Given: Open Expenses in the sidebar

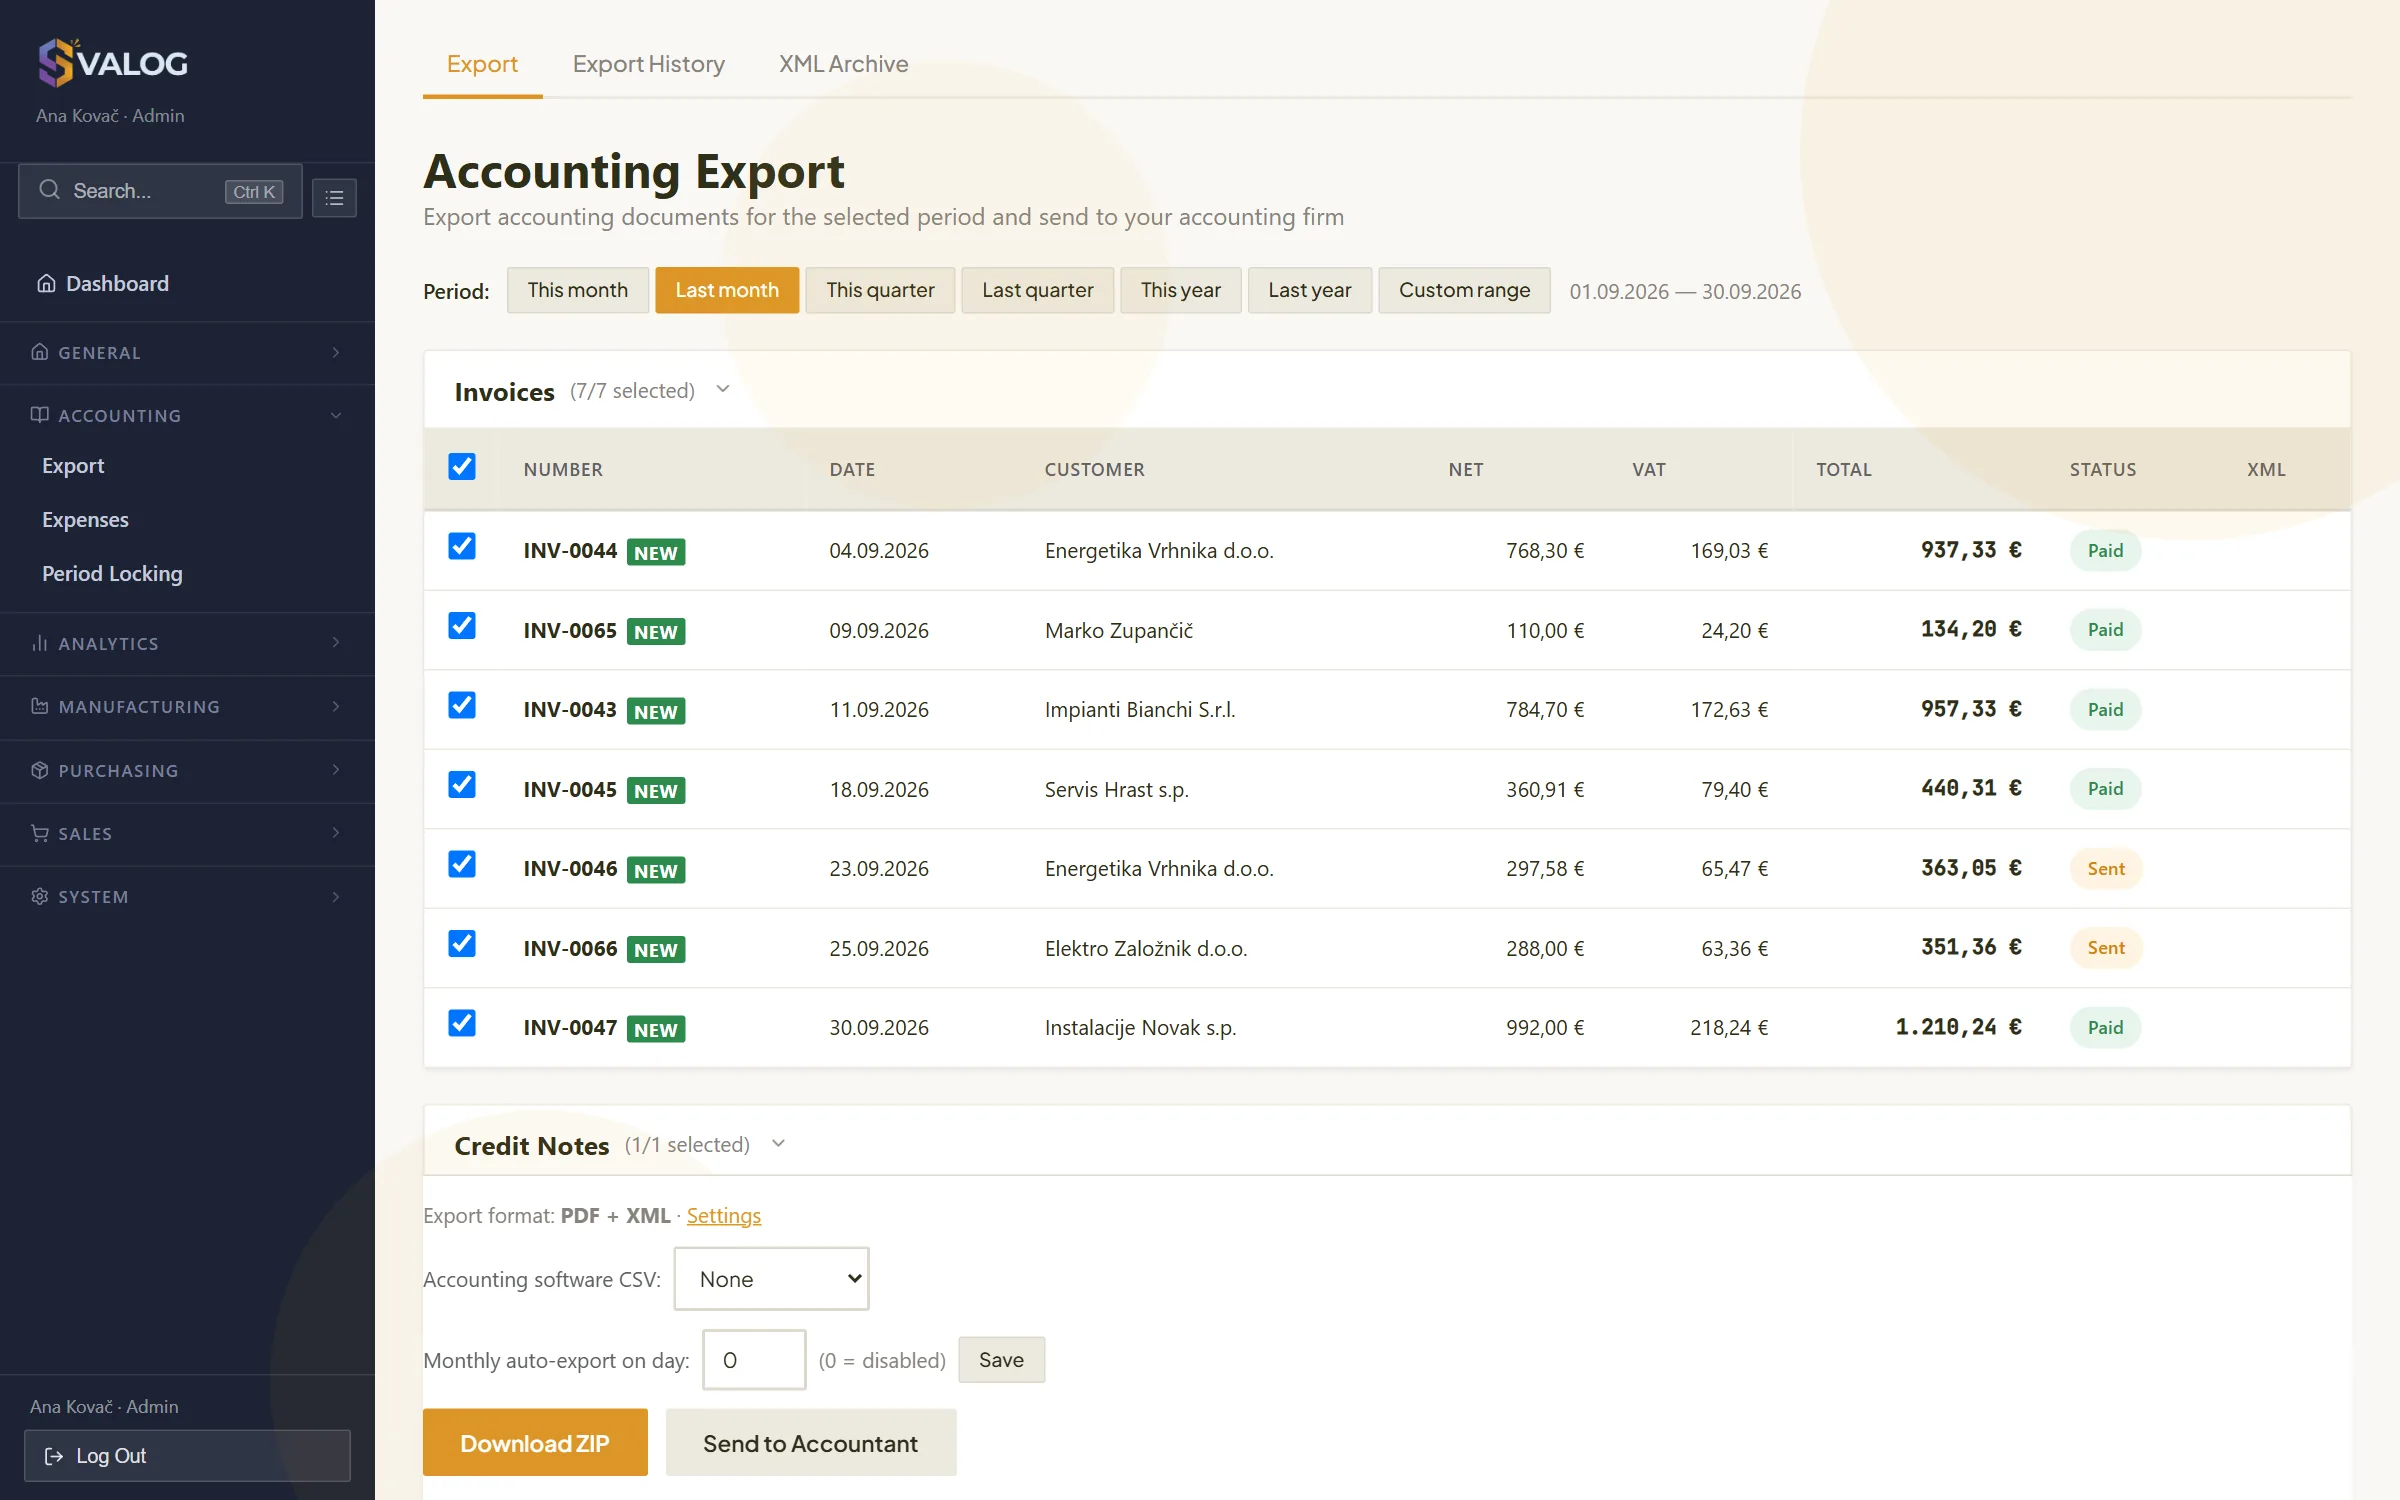Looking at the screenshot, I should [85, 519].
